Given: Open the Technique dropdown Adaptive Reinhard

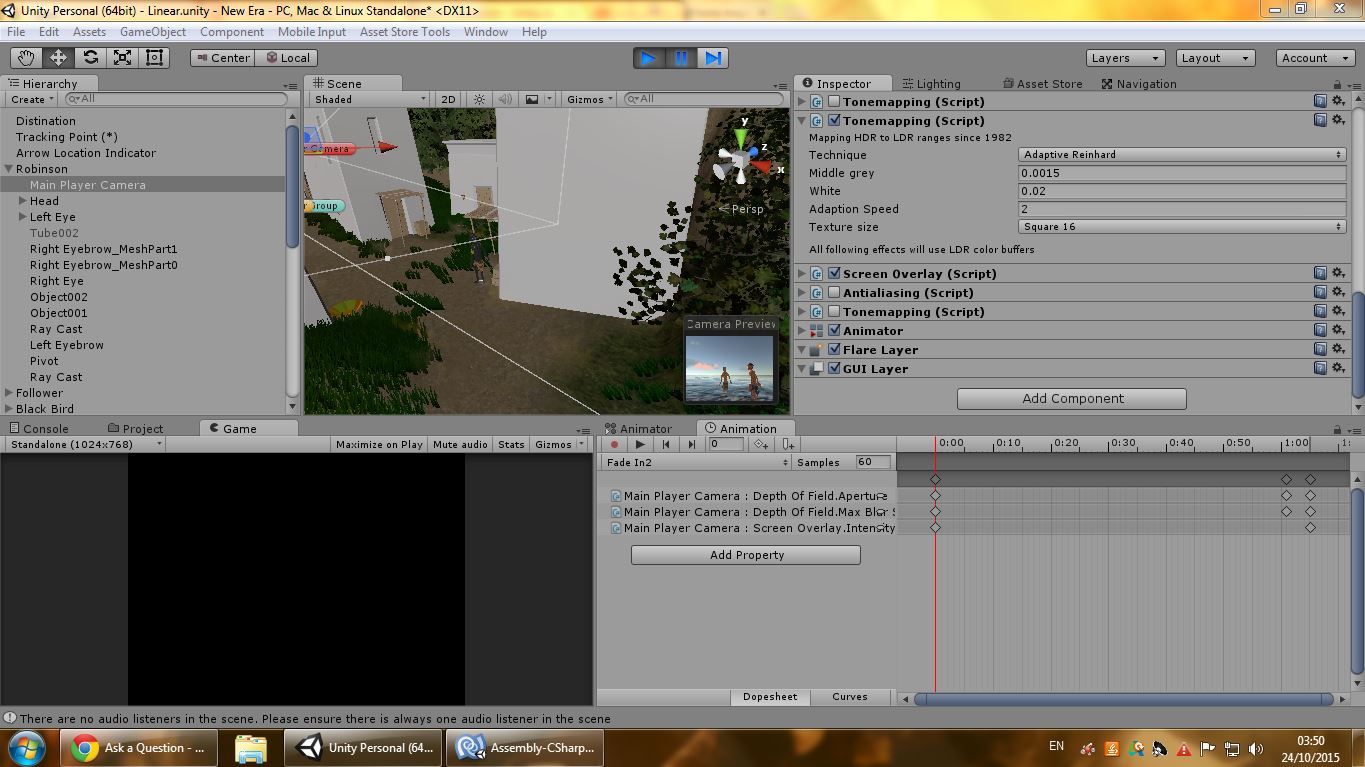Looking at the screenshot, I should pyautogui.click(x=1182, y=155).
